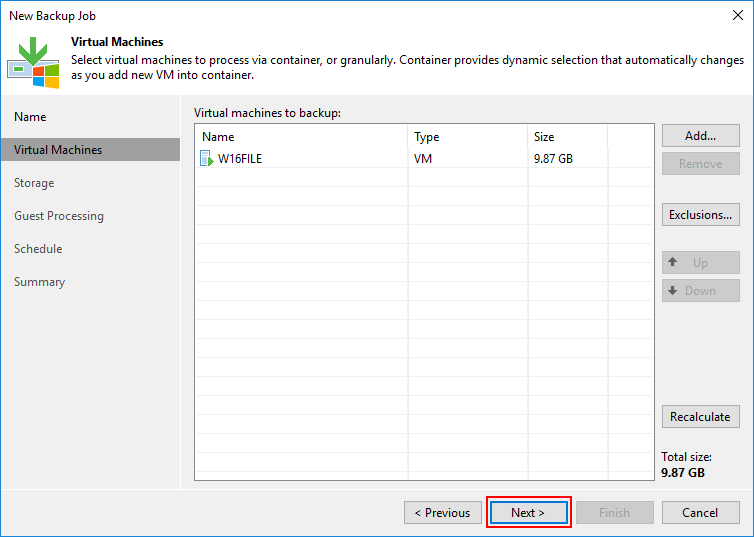Go back with the Previous button
The width and height of the screenshot is (754, 537).
click(443, 513)
